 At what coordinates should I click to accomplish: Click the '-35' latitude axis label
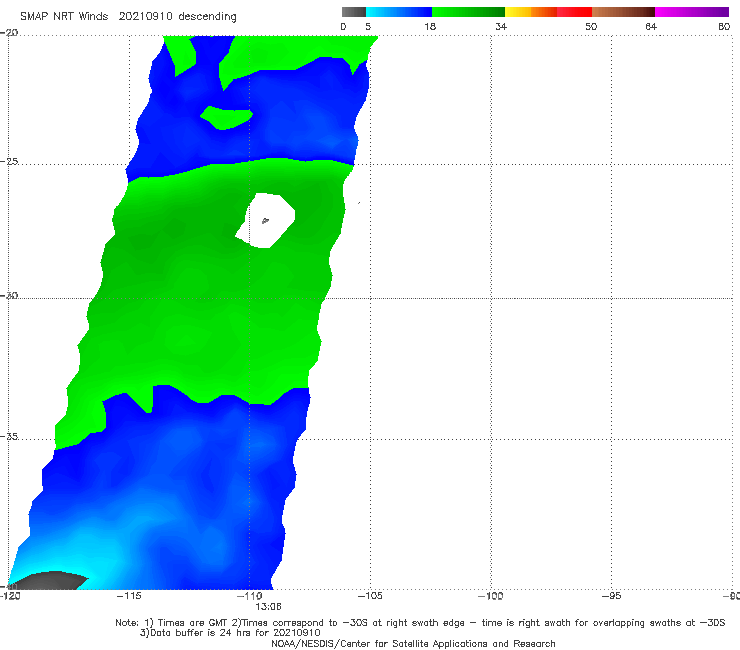[x=9, y=436]
